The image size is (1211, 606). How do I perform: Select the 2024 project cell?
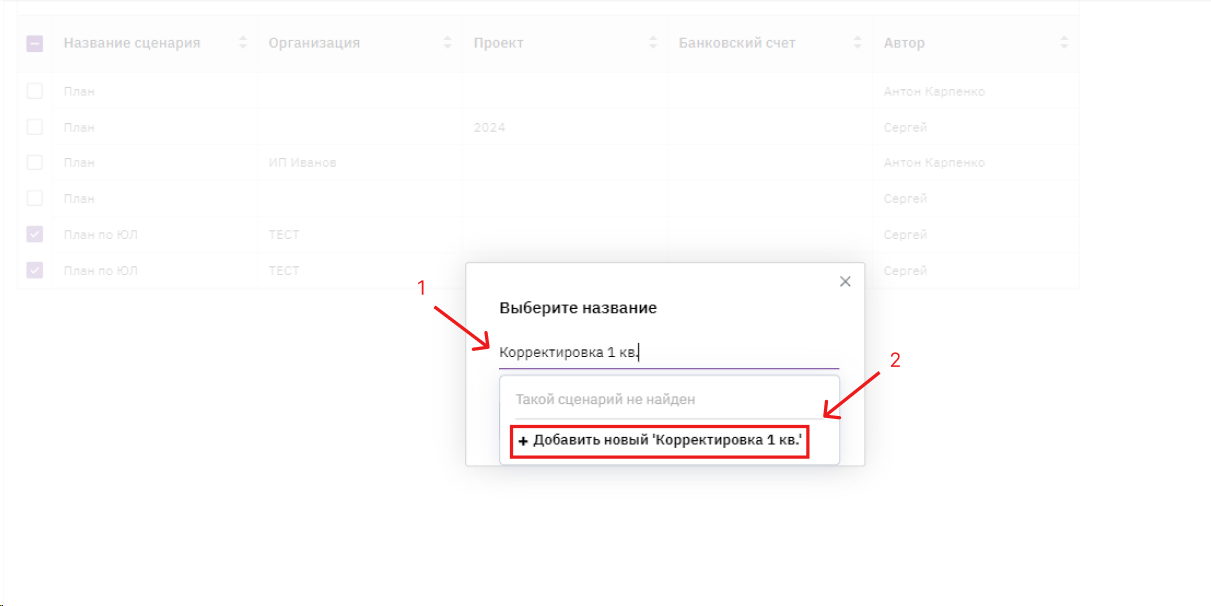click(x=565, y=127)
